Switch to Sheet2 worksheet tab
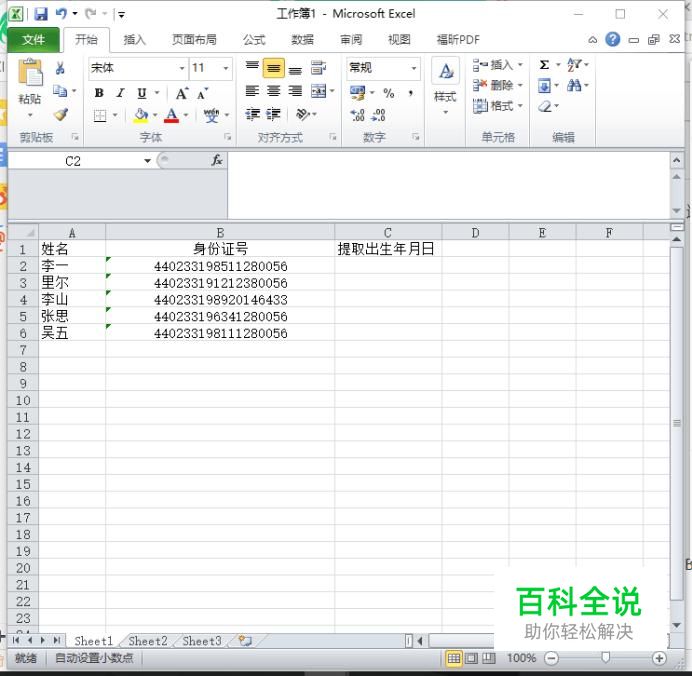This screenshot has height=676, width=692. [148, 641]
